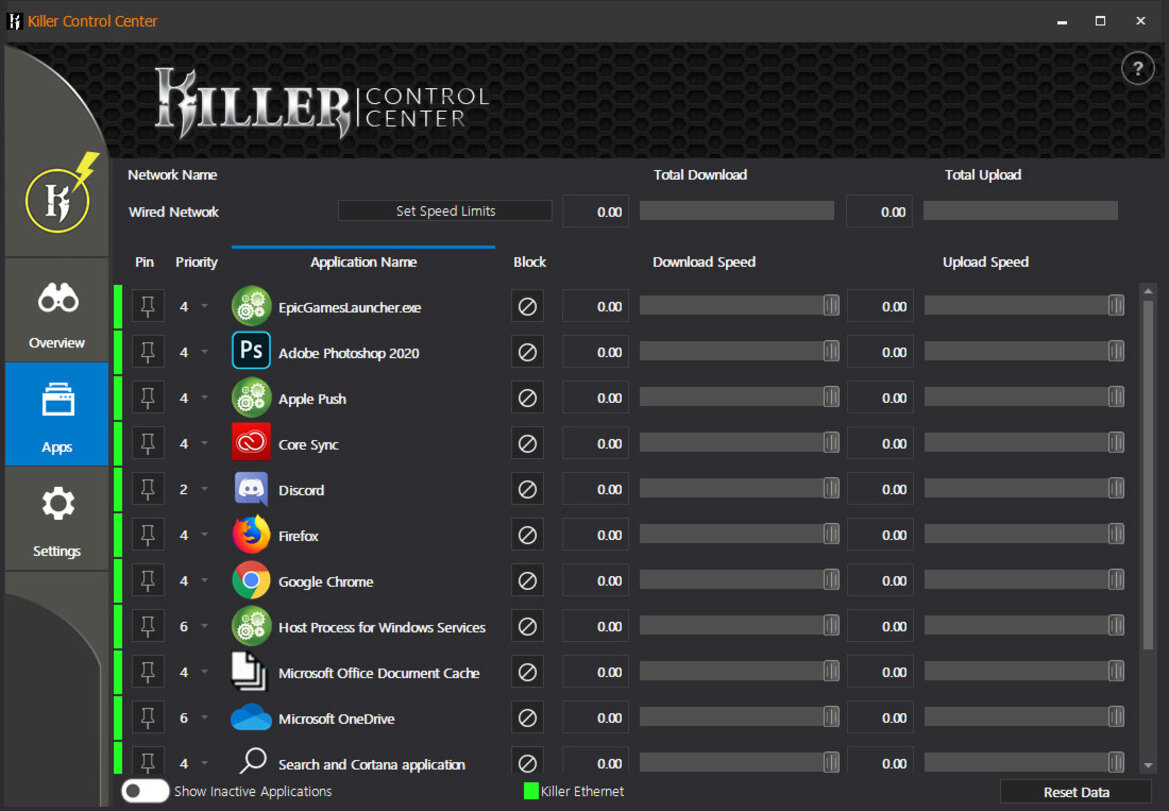Click the Discord app icon
This screenshot has height=811, width=1169.
[x=251, y=489]
